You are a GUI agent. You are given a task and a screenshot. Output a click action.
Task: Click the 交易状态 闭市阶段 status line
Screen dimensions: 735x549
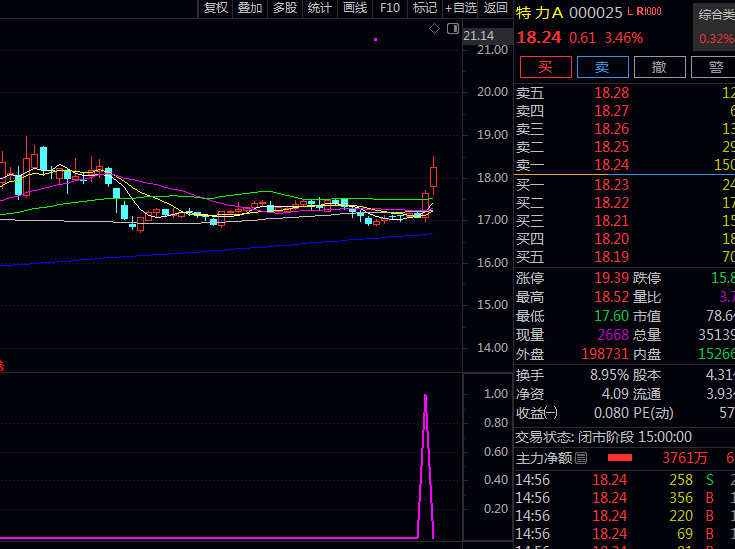click(604, 437)
